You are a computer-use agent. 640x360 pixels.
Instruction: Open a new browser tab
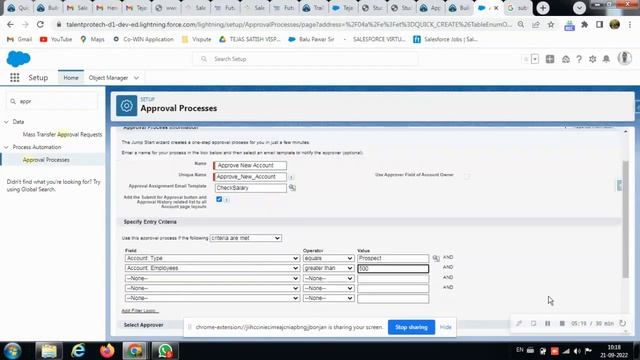543,8
